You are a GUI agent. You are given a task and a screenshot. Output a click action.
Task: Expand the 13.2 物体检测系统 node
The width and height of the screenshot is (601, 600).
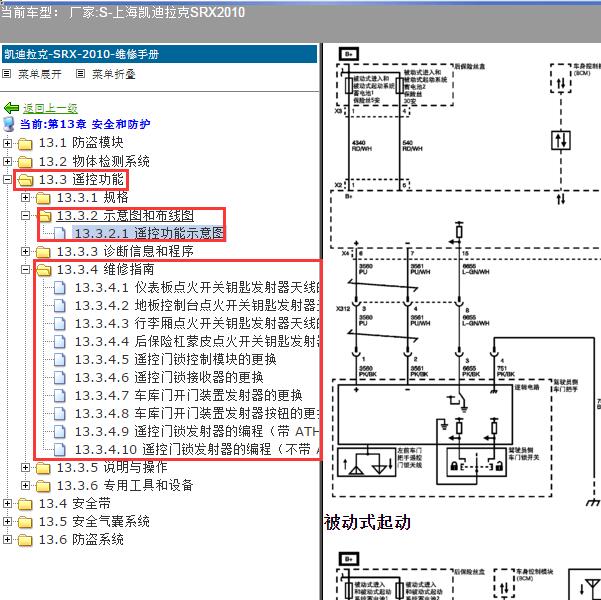click(7, 161)
